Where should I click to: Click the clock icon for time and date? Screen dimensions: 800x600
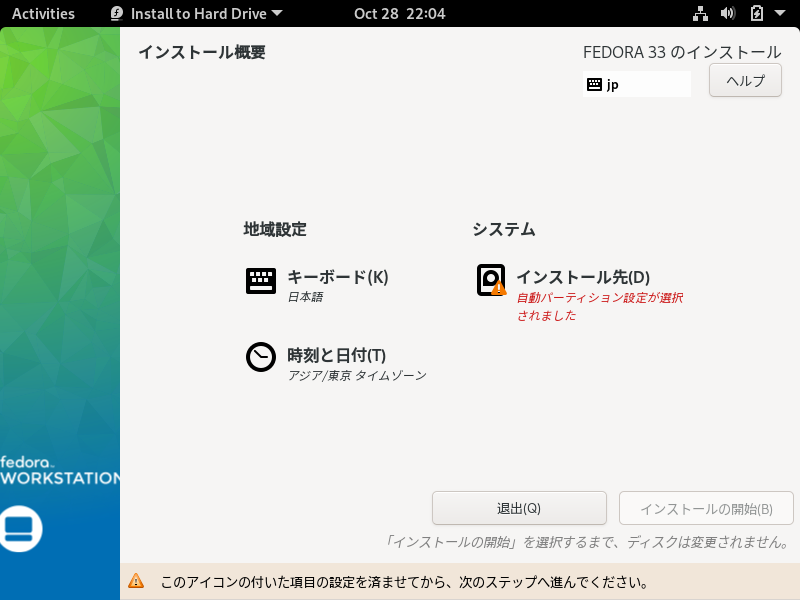point(261,357)
